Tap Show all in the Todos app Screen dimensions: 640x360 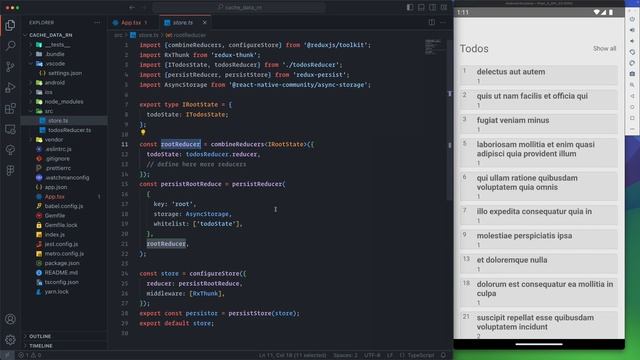[x=604, y=49]
